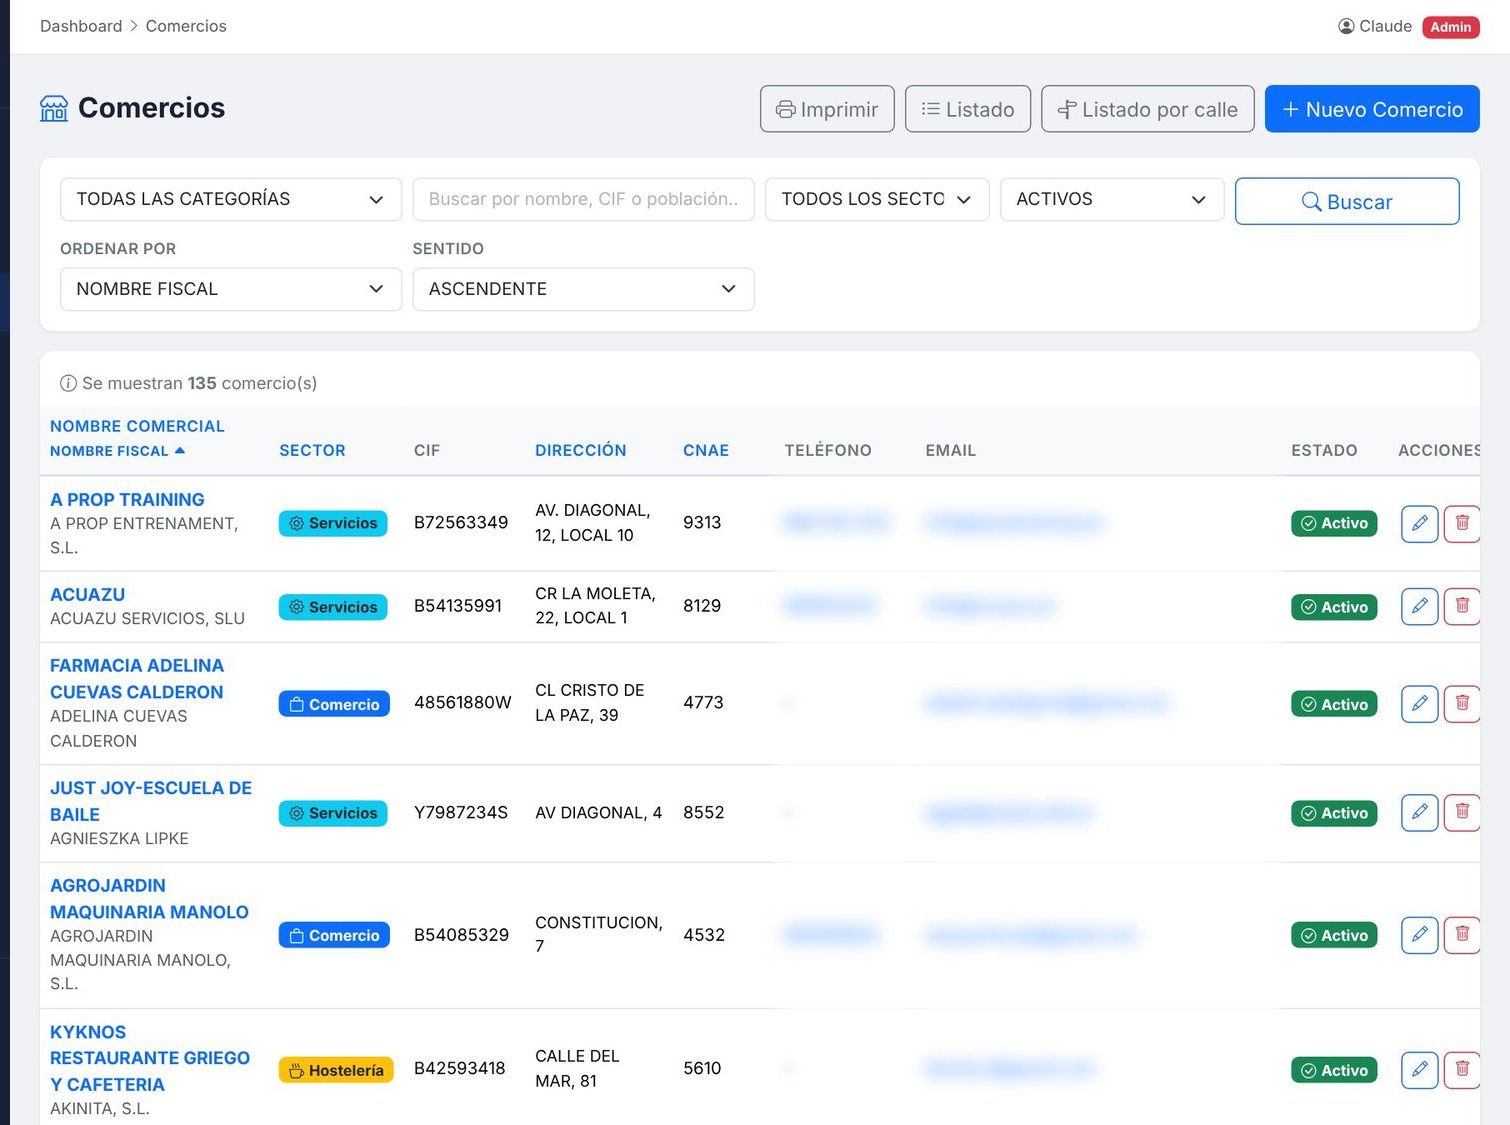
Task: Edit the ACUAZU commerce entry
Action: pos(1419,606)
